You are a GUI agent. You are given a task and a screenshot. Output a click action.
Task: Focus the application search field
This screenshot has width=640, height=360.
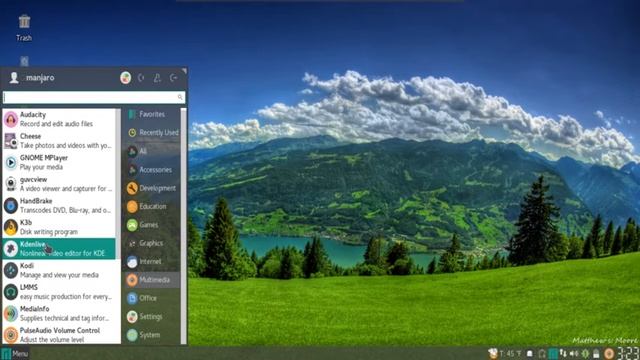coord(94,97)
